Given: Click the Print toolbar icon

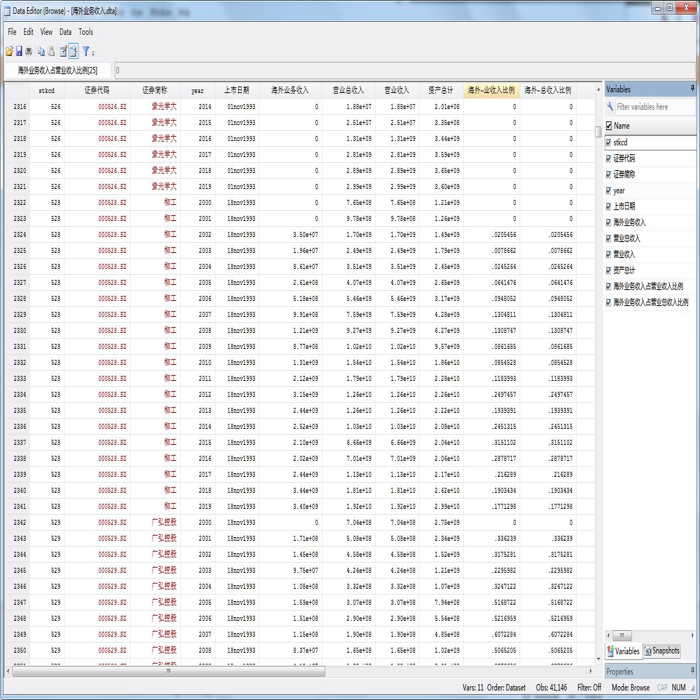Looking at the screenshot, I should (x=29, y=51).
